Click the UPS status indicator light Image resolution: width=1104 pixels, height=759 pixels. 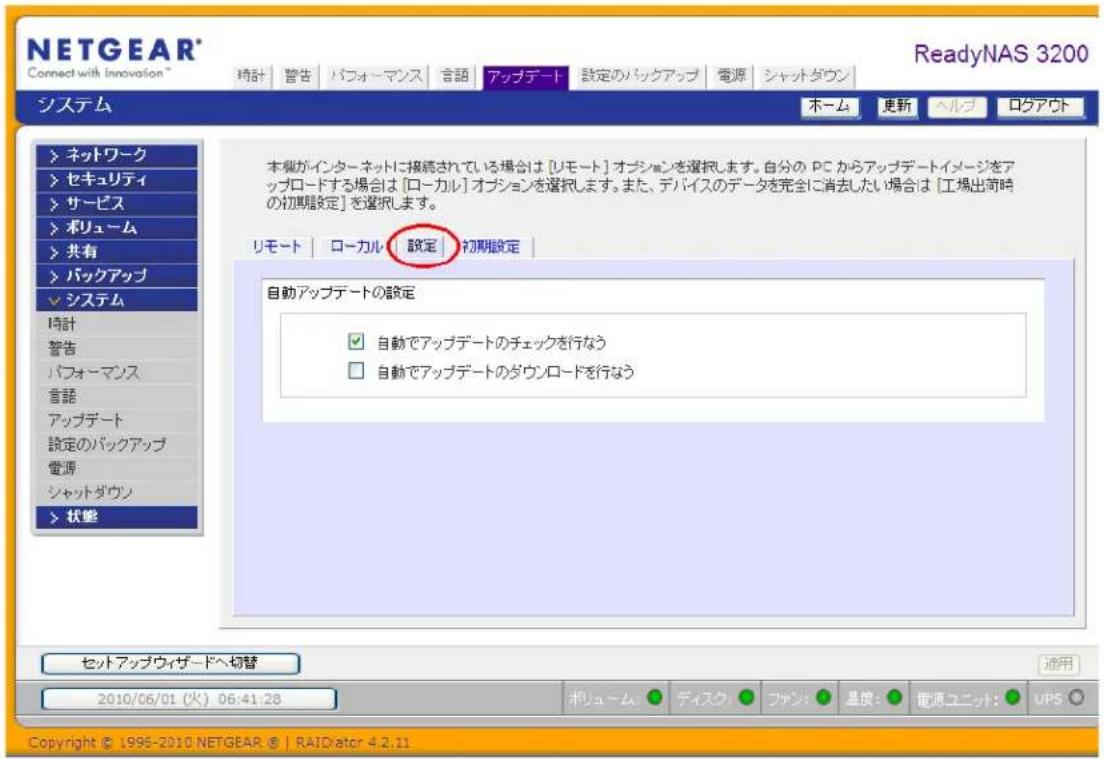(1076, 698)
